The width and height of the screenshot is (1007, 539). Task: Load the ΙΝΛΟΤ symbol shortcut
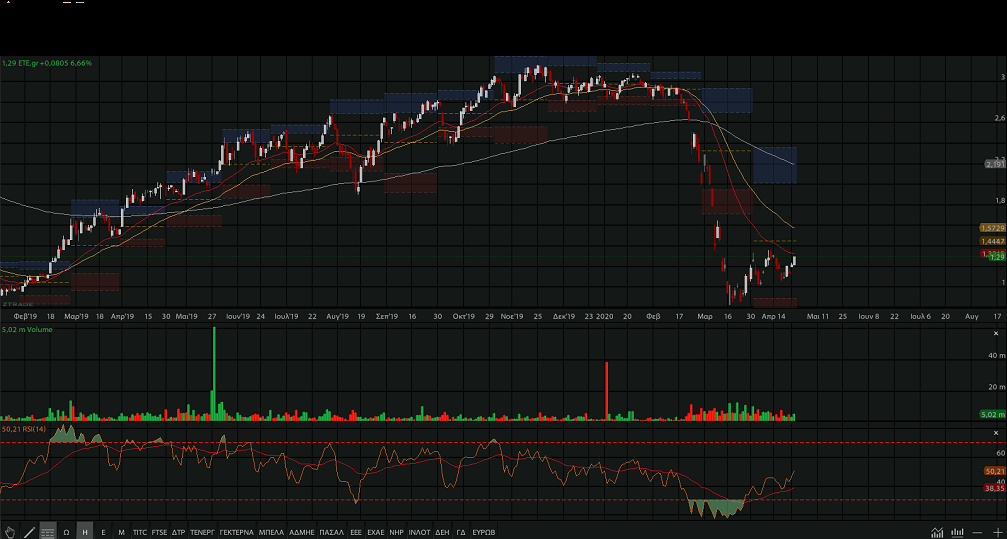click(x=419, y=532)
